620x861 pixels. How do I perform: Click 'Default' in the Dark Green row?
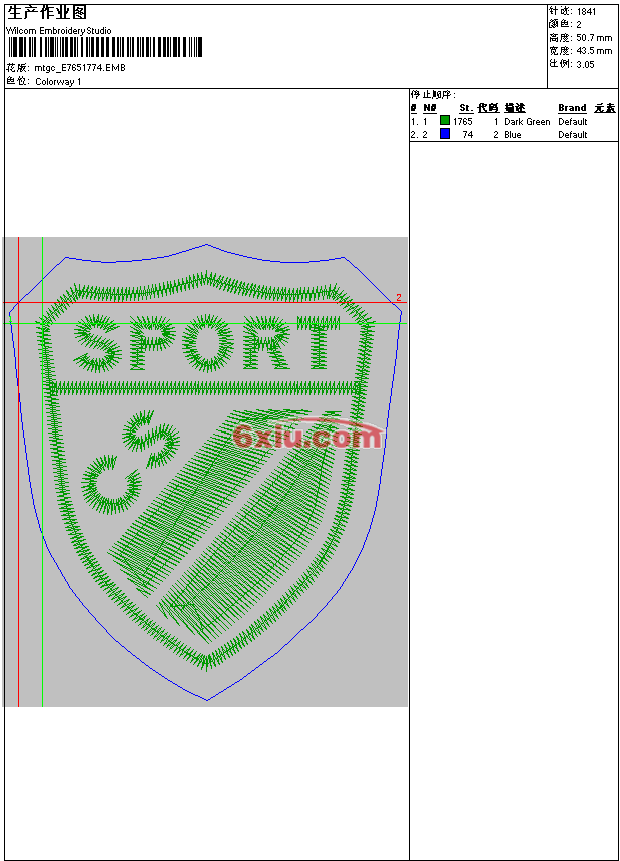(x=573, y=122)
